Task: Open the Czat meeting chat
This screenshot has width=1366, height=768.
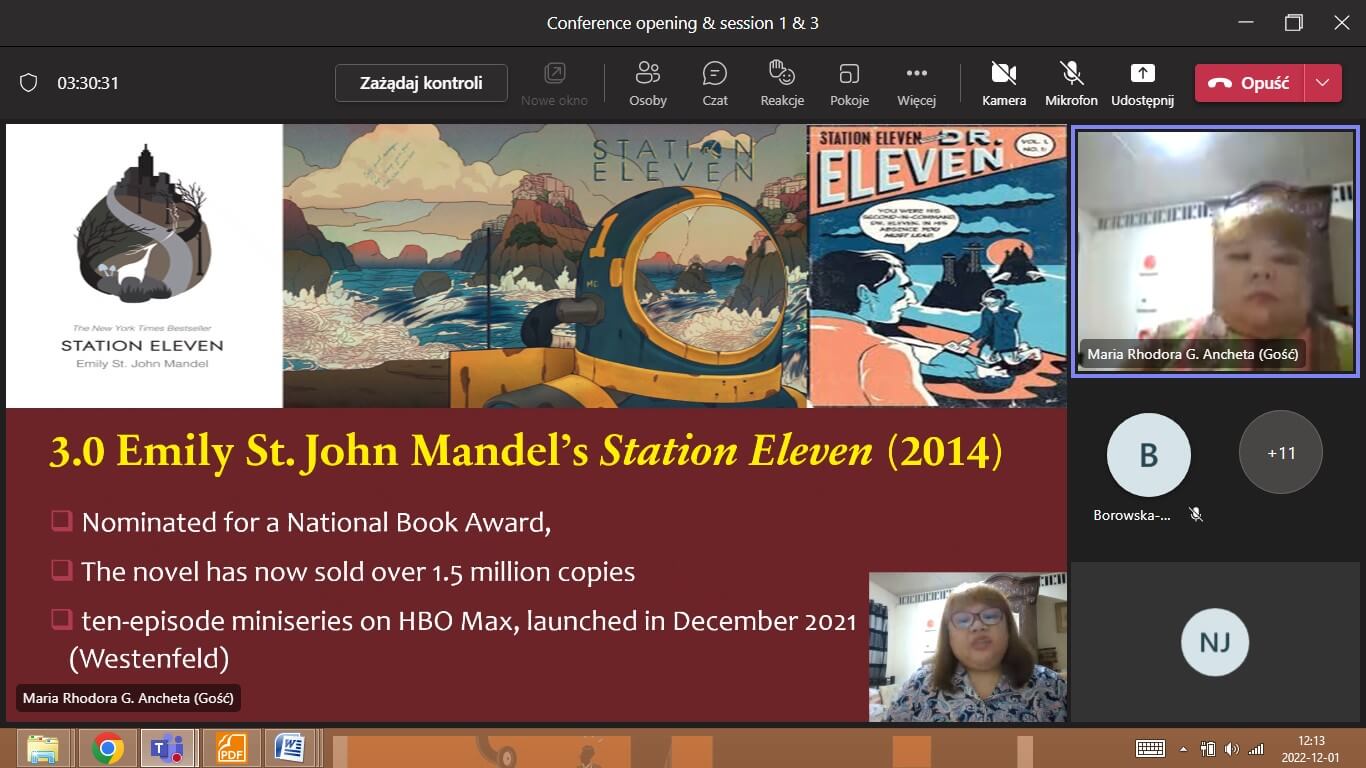Action: click(715, 83)
